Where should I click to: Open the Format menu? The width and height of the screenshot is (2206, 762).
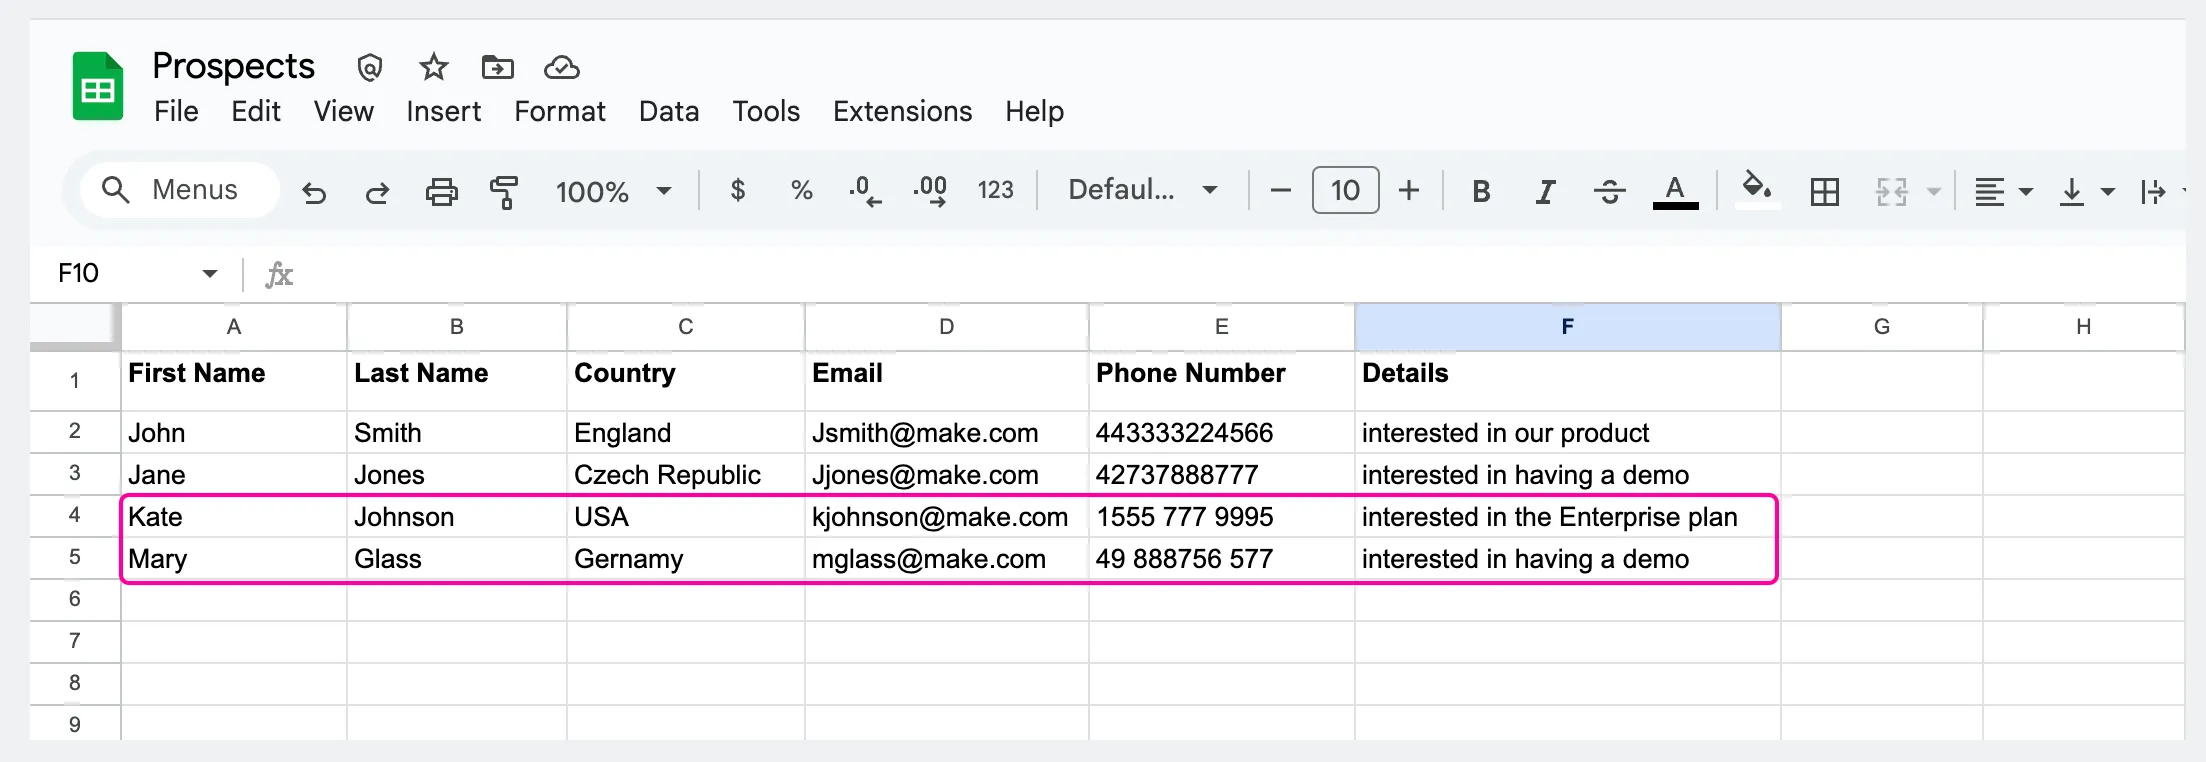tap(560, 111)
